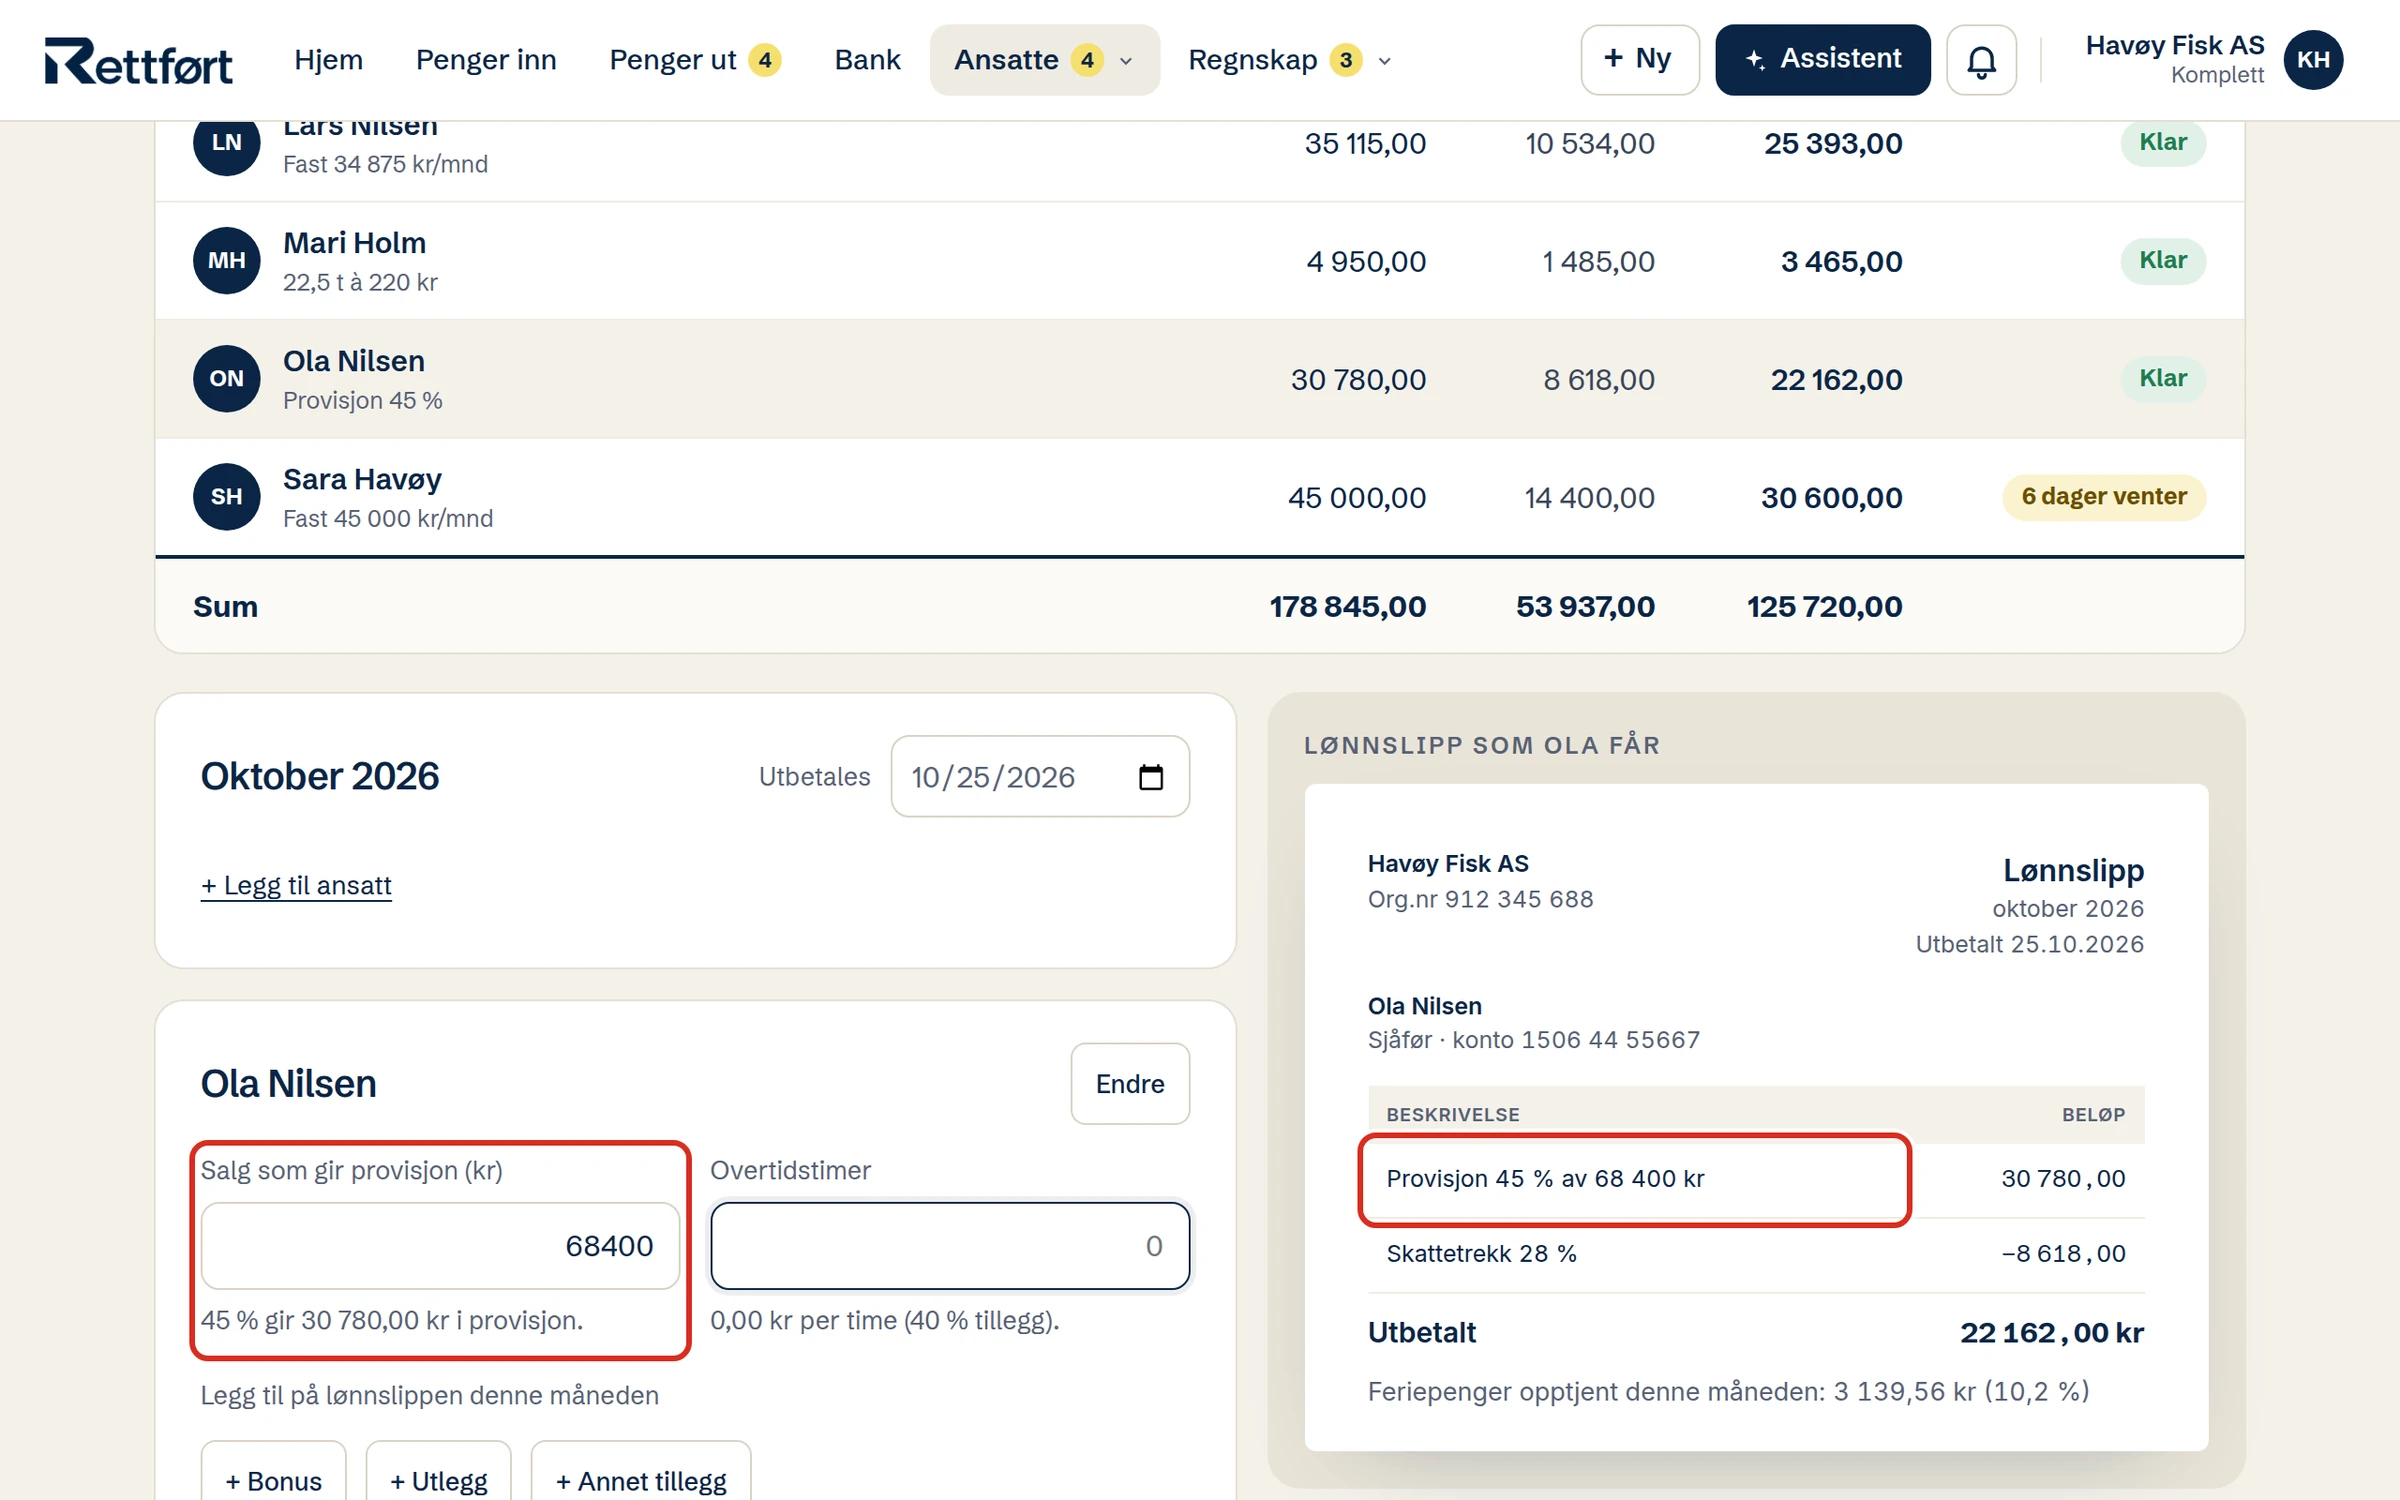Expand the Regnskap menu chevron
This screenshot has height=1500, width=2400.
click(x=1385, y=61)
